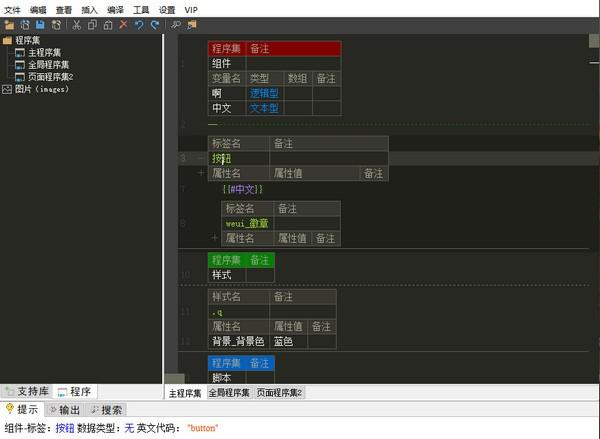600x439 pixels.
Task: Click the icon beside 页面程序集2 in tree
Action: pyautogui.click(x=20, y=77)
